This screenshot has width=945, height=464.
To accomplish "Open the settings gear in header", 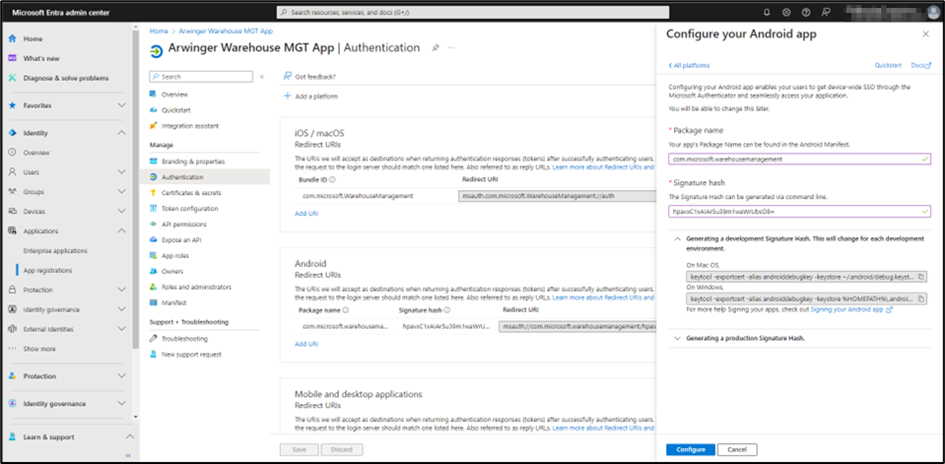I will [787, 13].
